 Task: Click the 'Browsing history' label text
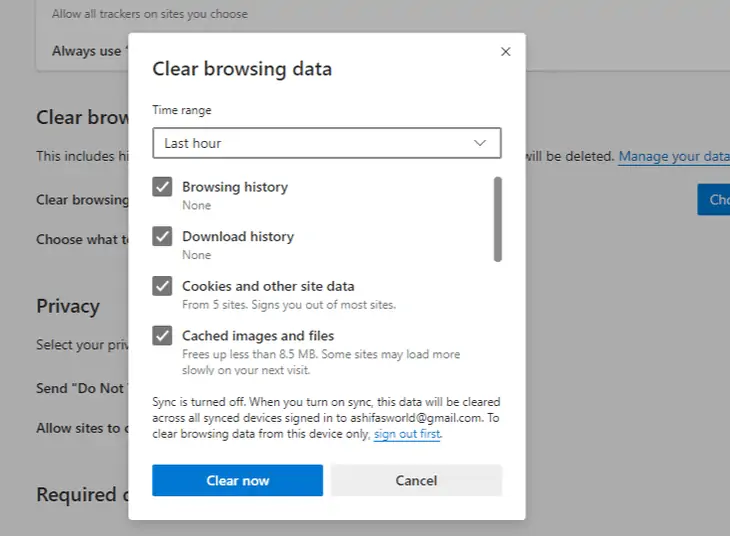(235, 187)
